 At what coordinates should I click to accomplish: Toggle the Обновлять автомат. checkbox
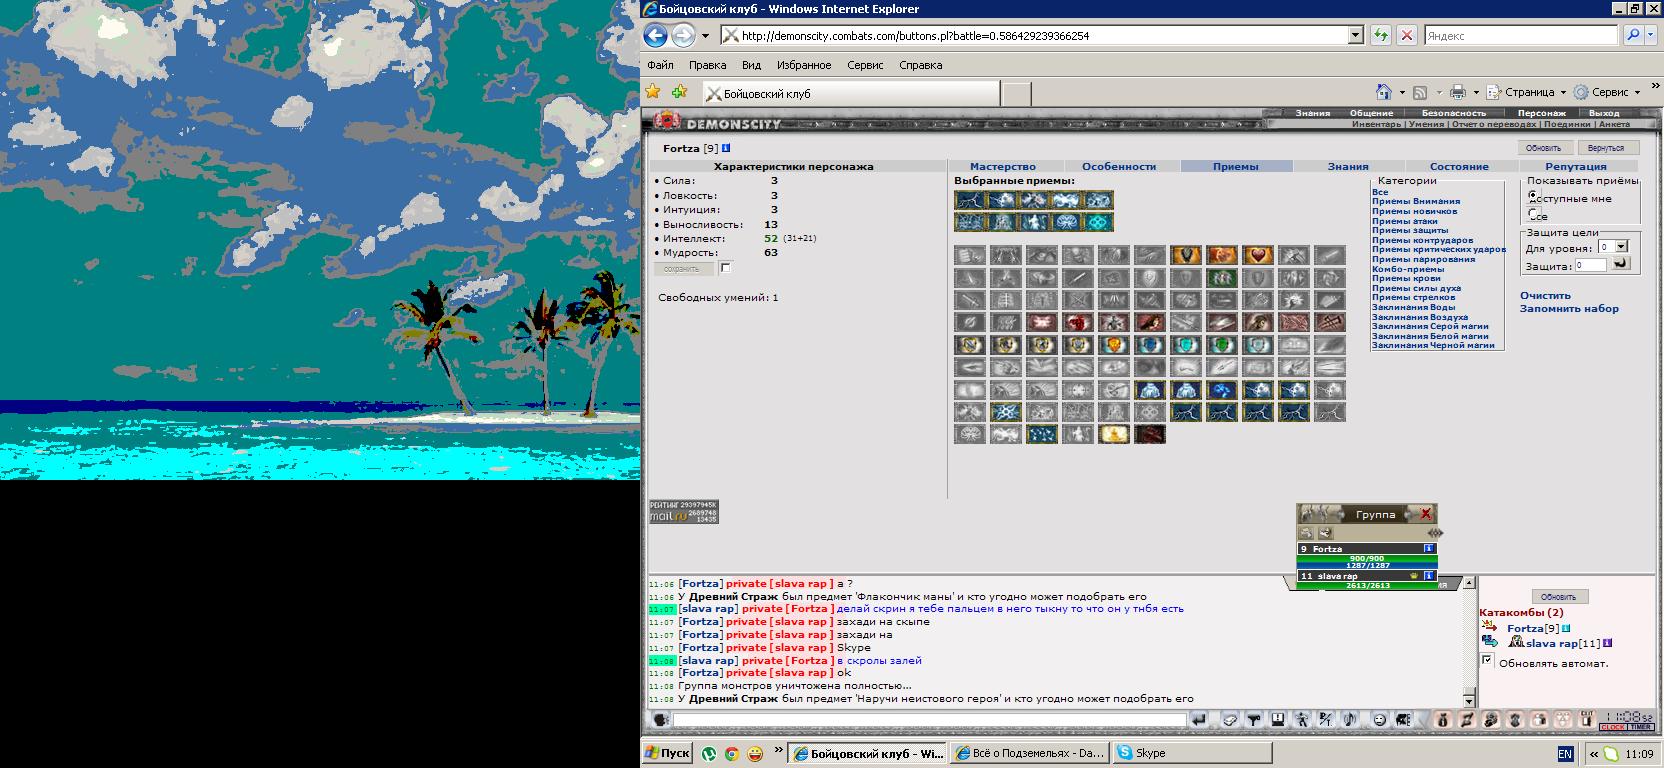[x=1487, y=660]
